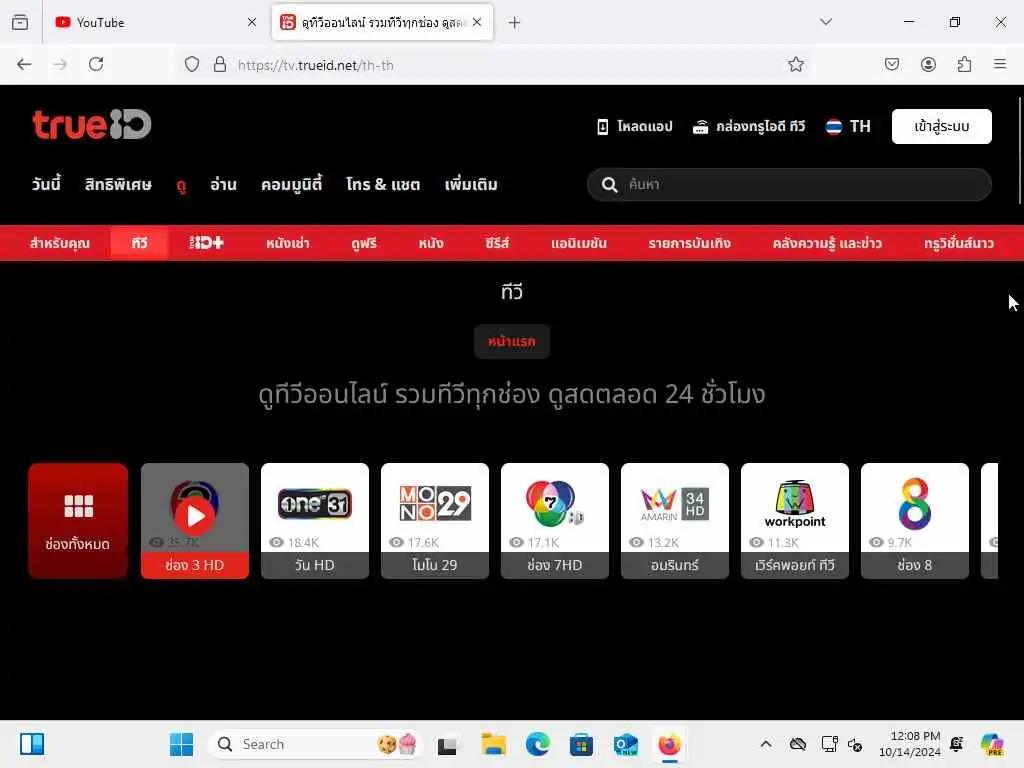The image size is (1024, 768).
Task: Open the 'ดูฟรี' tab
Action: point(364,243)
